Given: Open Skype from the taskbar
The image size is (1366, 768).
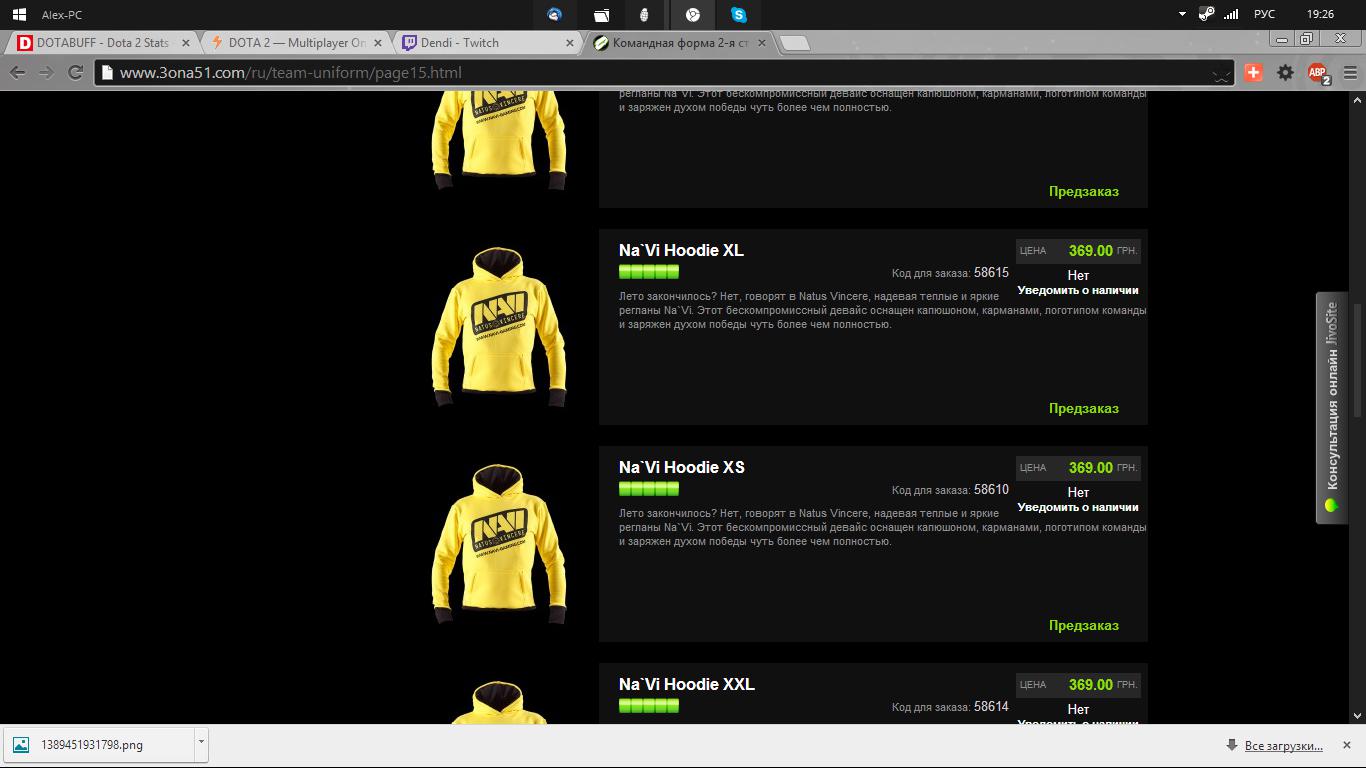Looking at the screenshot, I should [x=739, y=15].
